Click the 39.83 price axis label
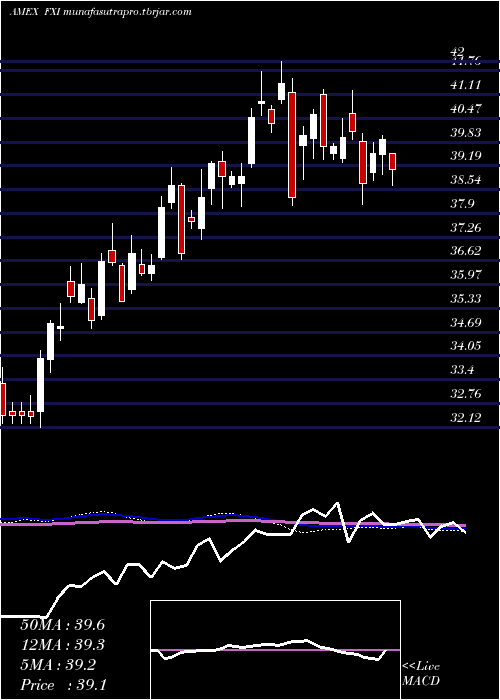This screenshot has width=500, height=700. [466, 133]
